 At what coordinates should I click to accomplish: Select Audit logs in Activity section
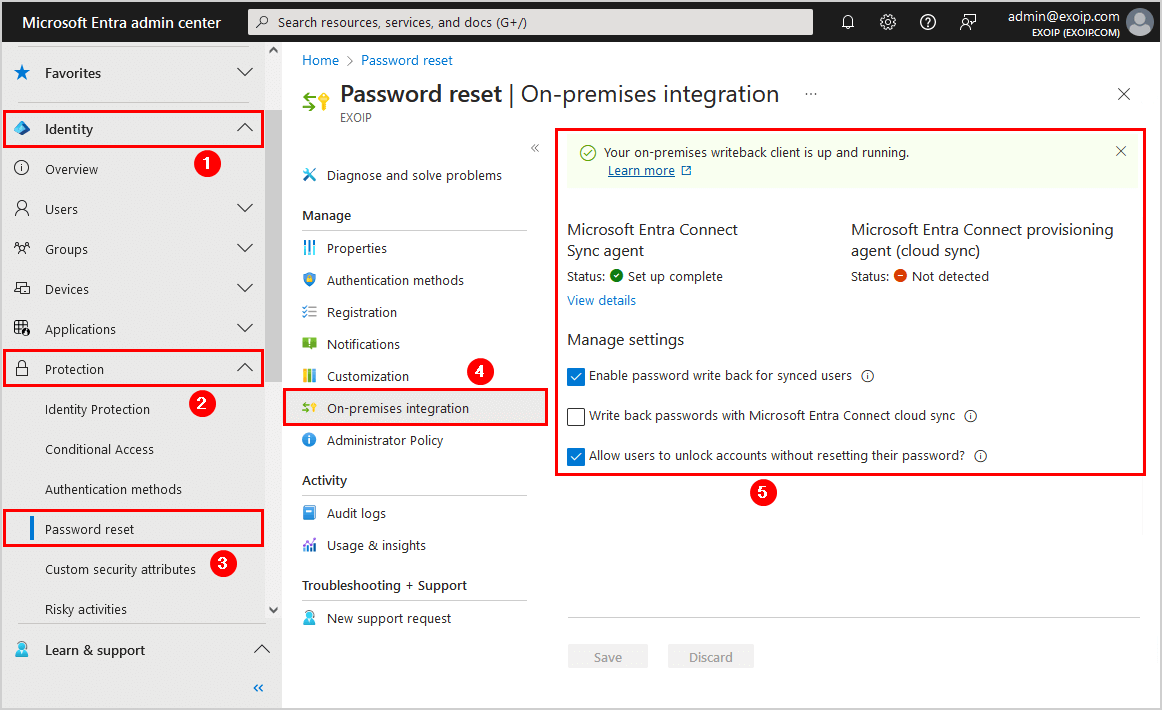click(x=356, y=513)
